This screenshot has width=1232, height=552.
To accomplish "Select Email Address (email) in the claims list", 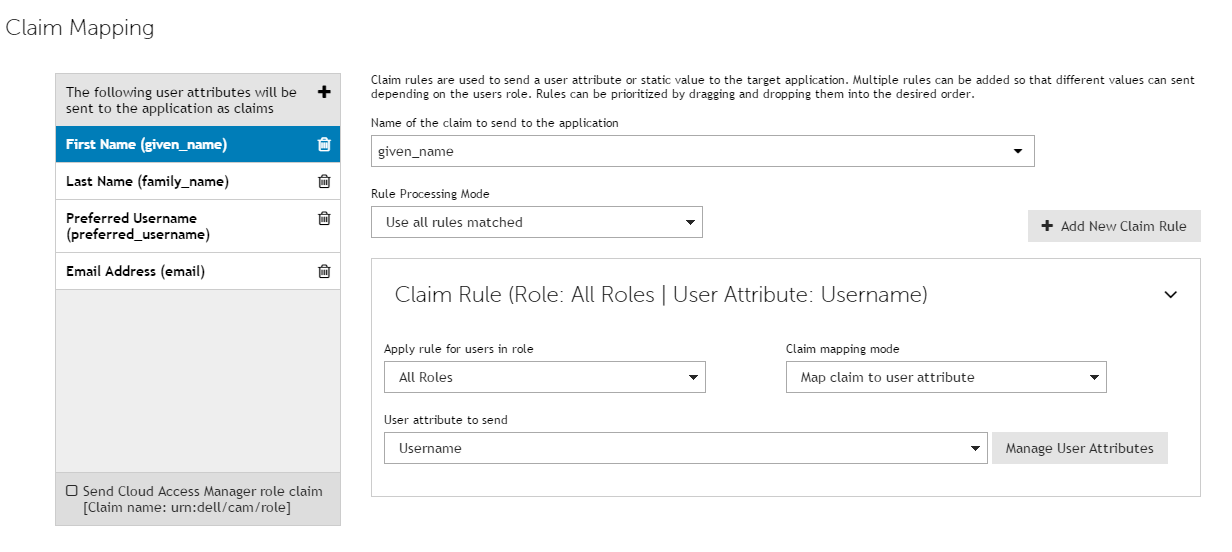I will point(135,271).
